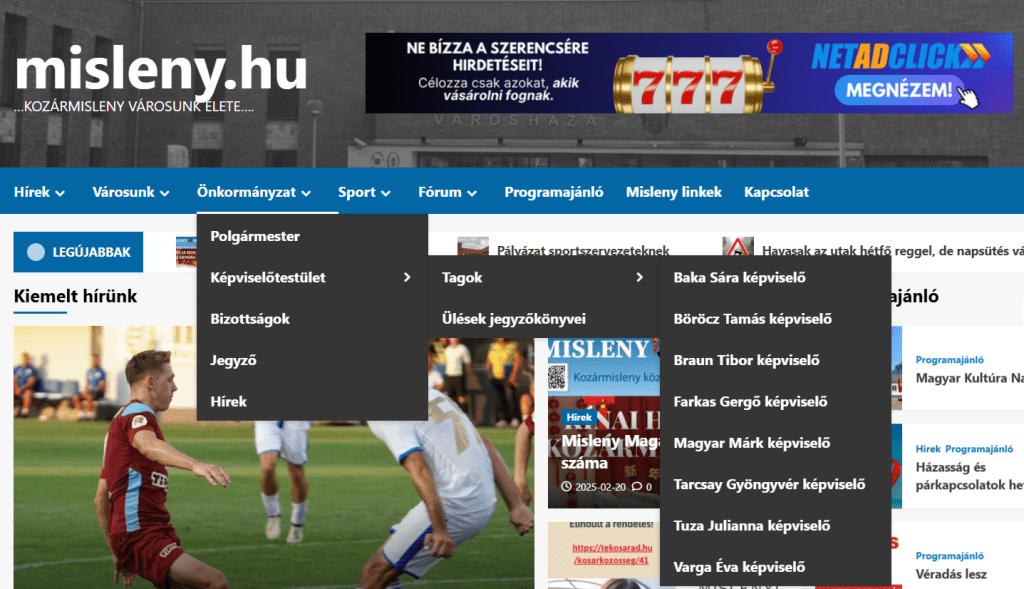Choose Tuza Julianna képviselő

pyautogui.click(x=776, y=526)
